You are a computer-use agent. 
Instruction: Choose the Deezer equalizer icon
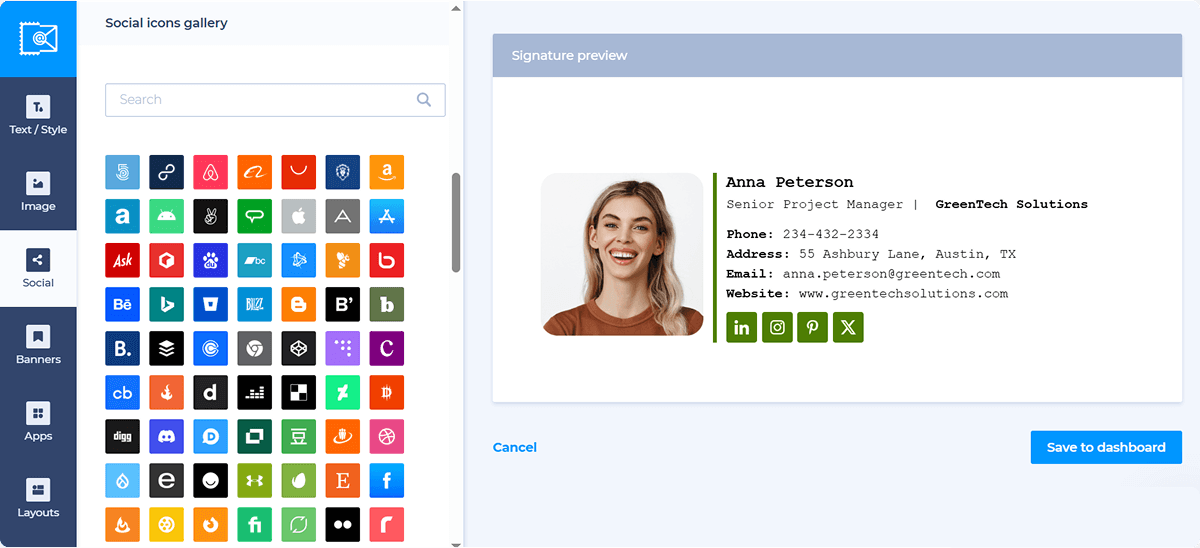point(254,392)
